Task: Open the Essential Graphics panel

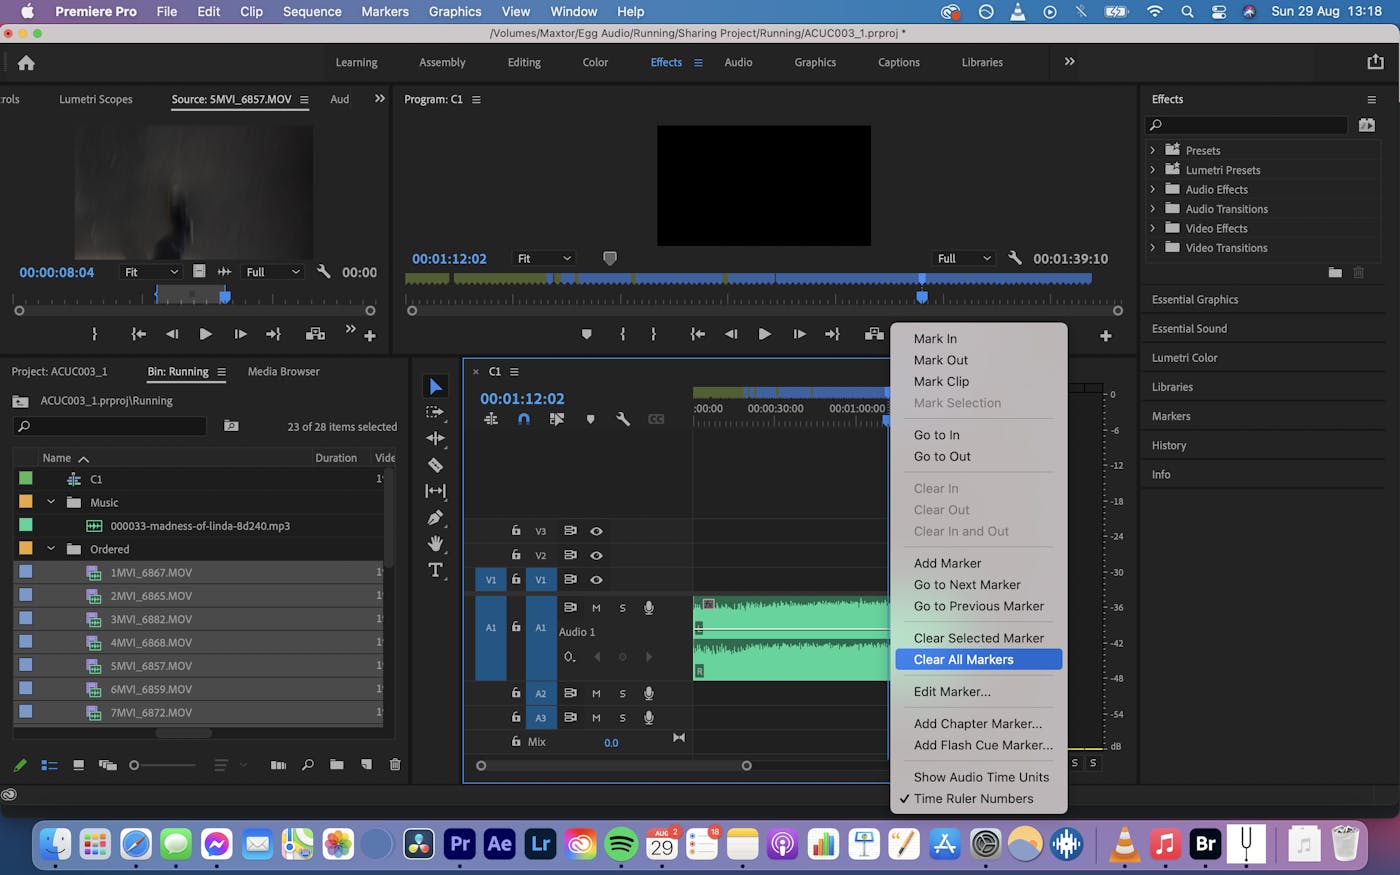Action: (x=1195, y=299)
